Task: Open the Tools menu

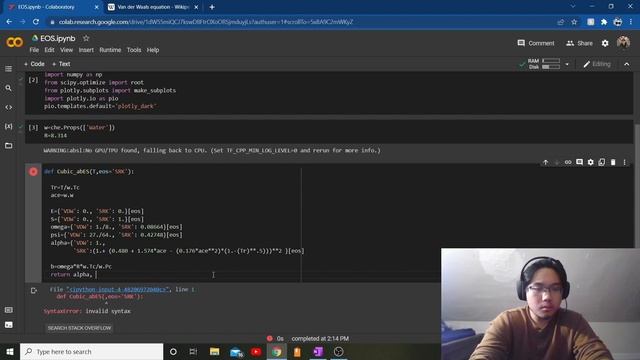Action: (134, 50)
